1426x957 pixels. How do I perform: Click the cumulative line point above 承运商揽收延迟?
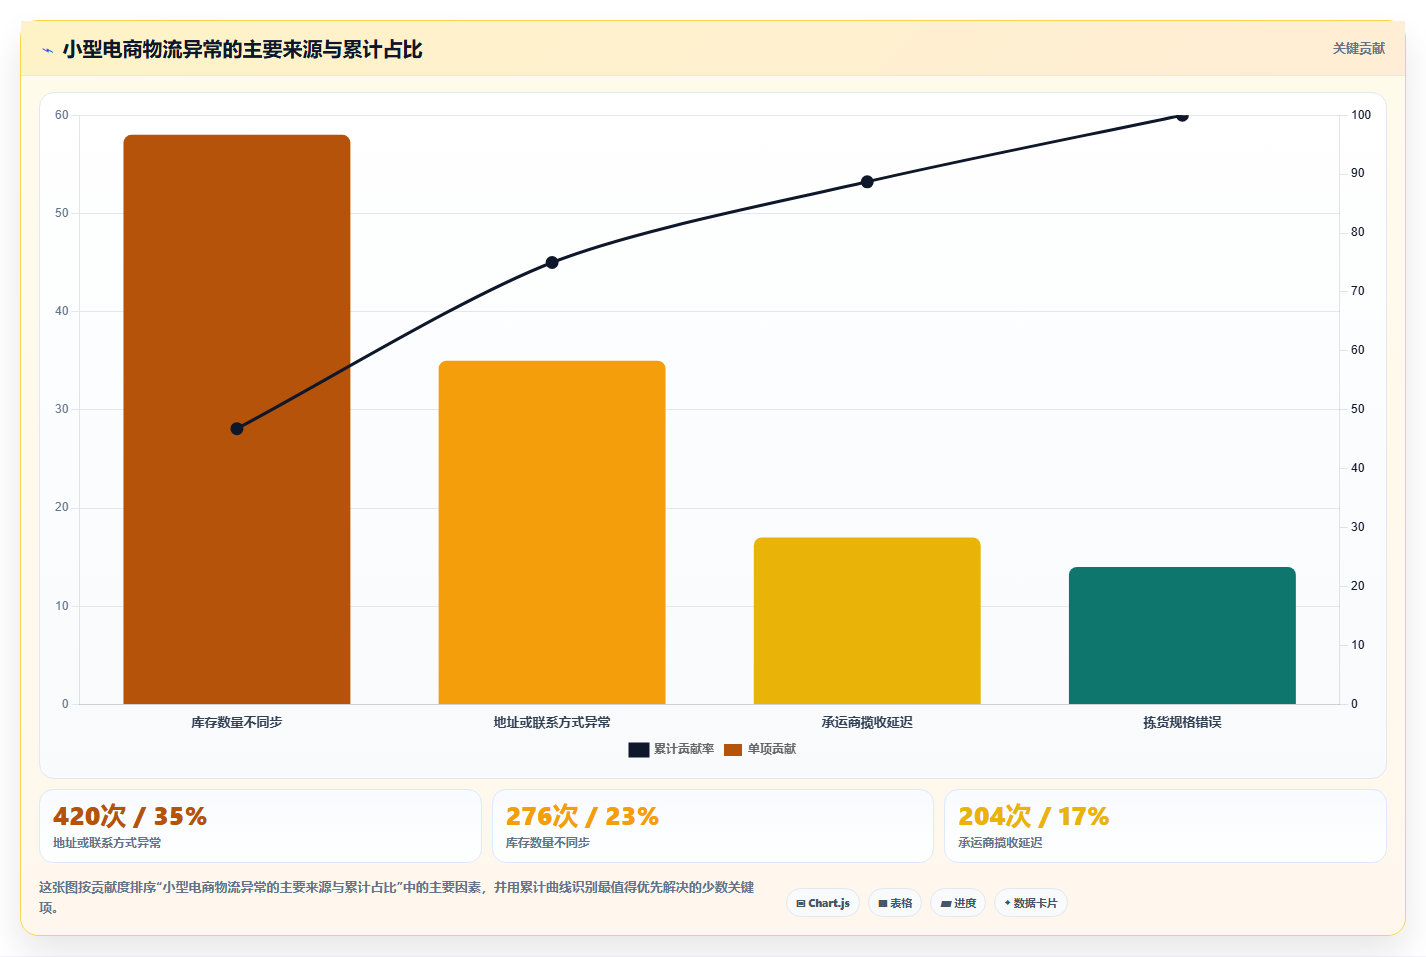tap(867, 182)
